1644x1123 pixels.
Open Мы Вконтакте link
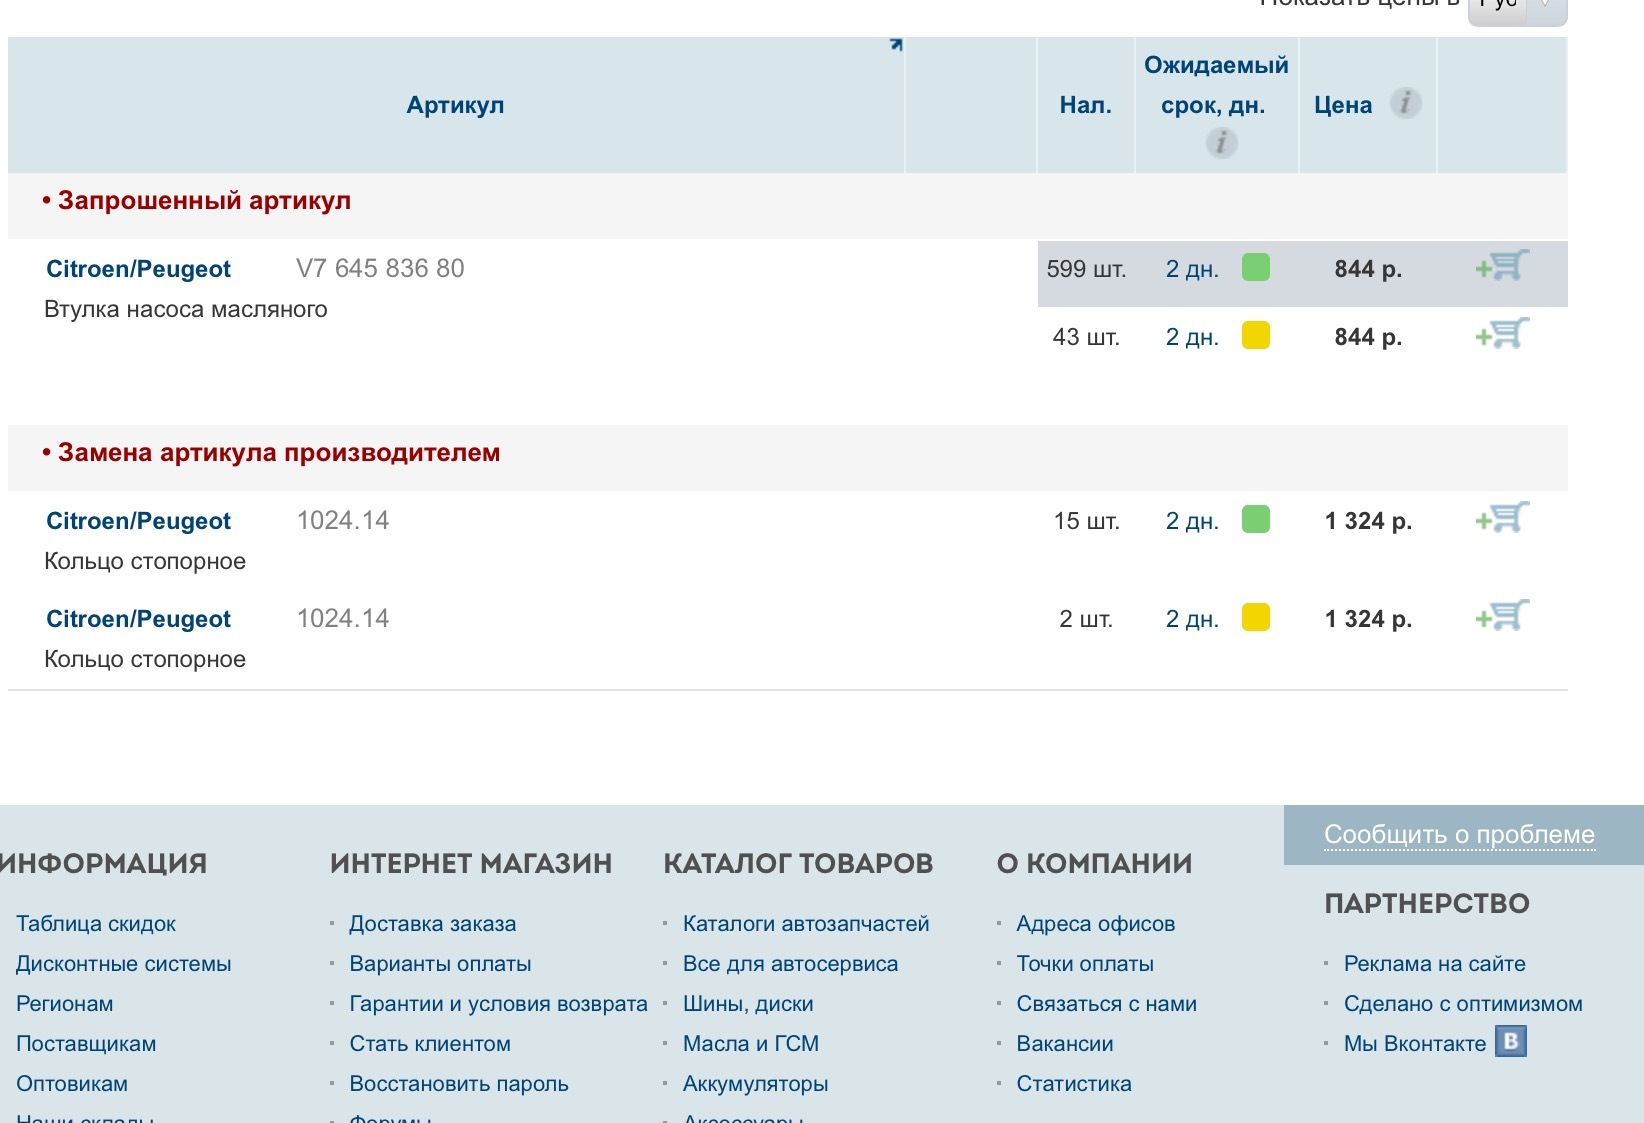(x=1415, y=1044)
